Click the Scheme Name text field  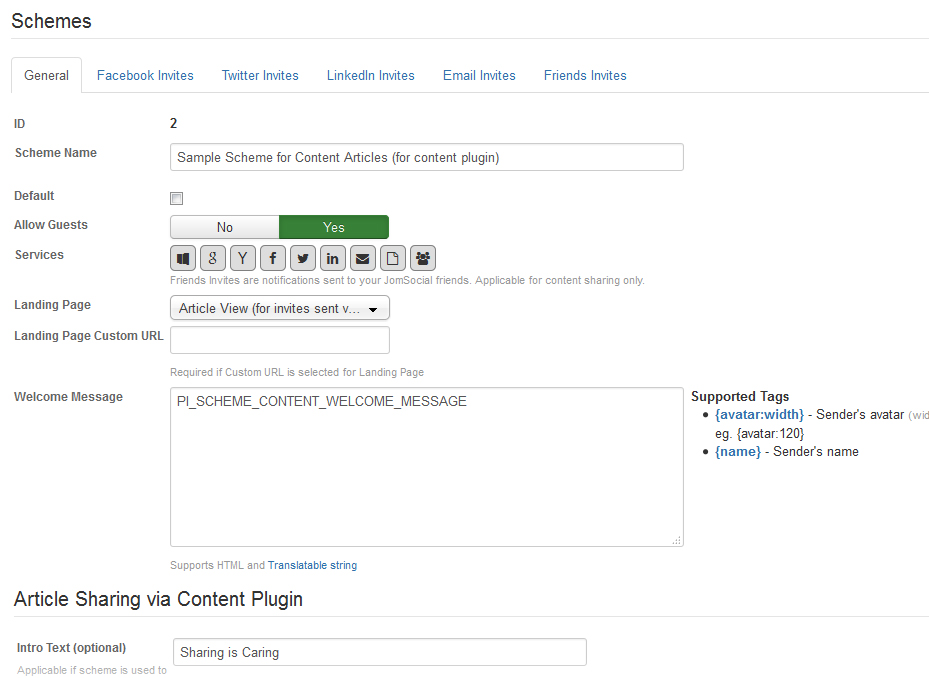[x=427, y=157]
